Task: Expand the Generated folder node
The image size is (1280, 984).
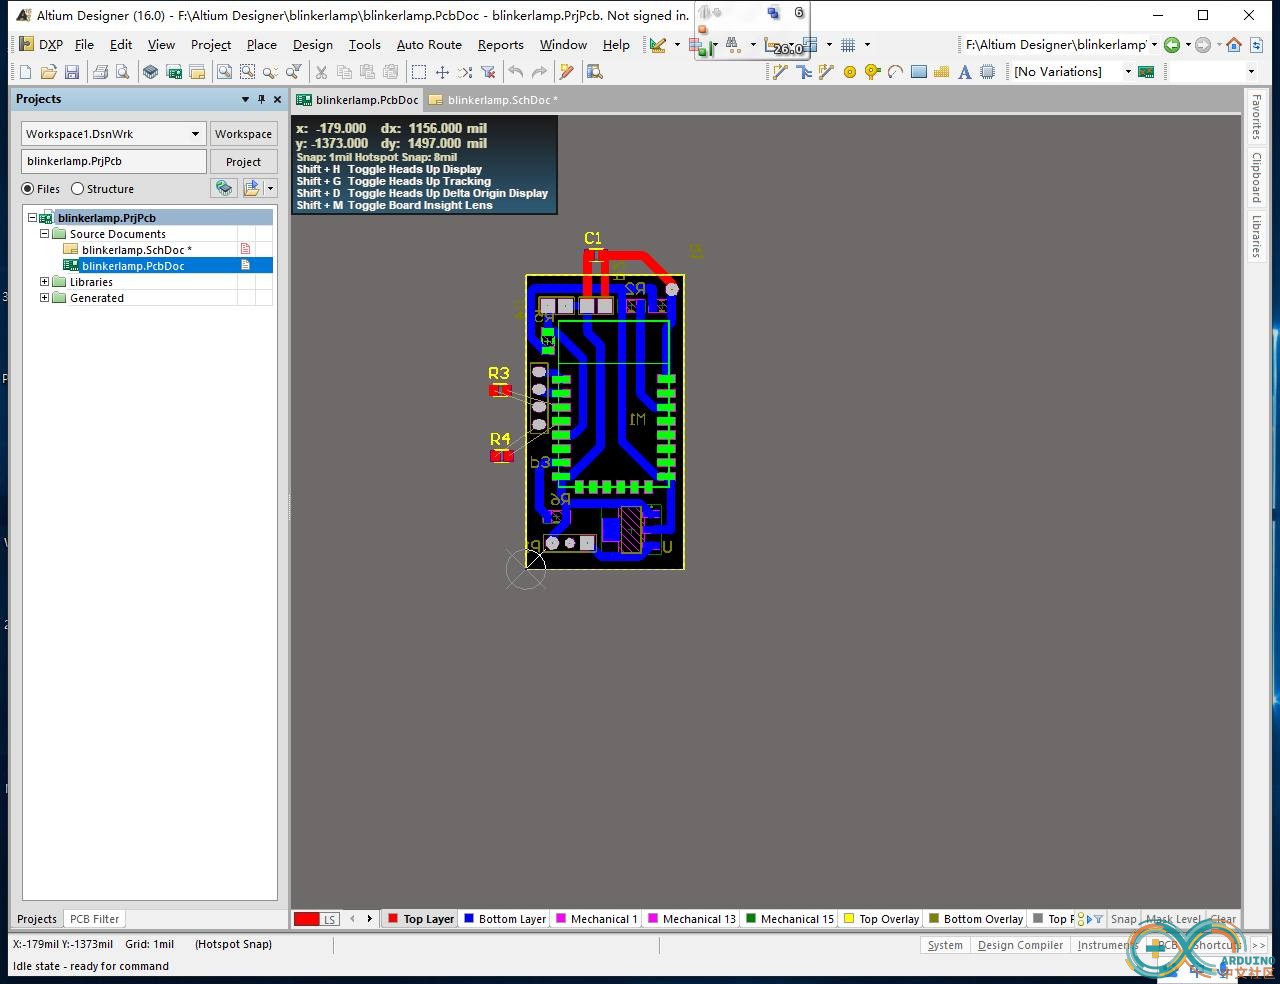Action: coord(44,298)
